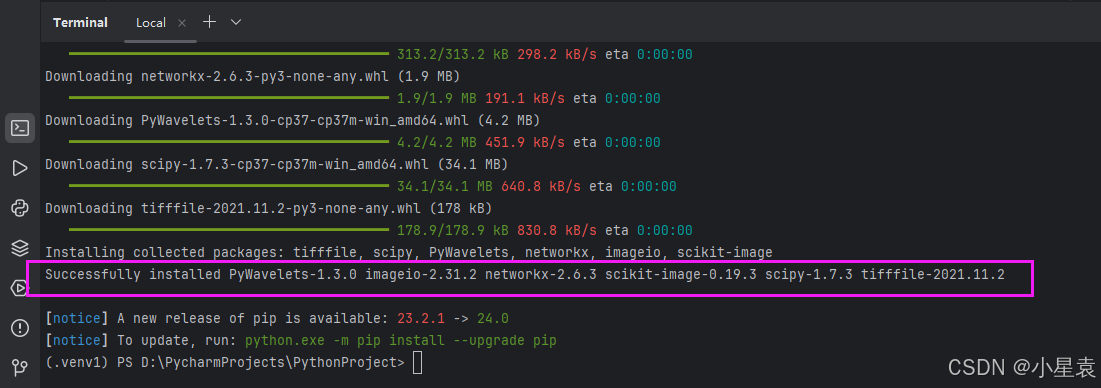Open the Python Console sidebar icon
1101x388 pixels.
[20, 208]
